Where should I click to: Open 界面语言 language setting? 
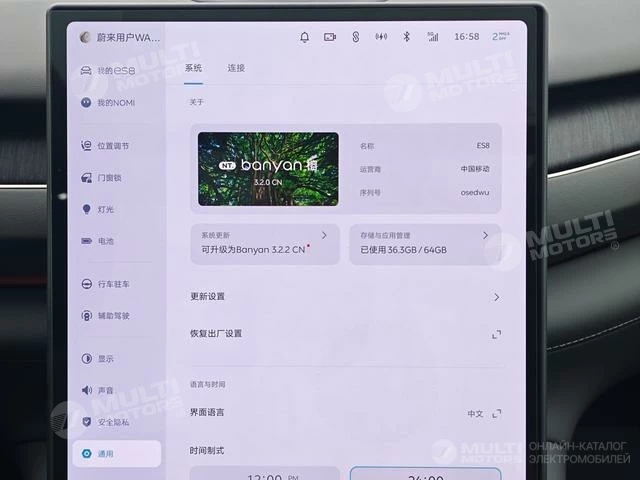click(345, 413)
